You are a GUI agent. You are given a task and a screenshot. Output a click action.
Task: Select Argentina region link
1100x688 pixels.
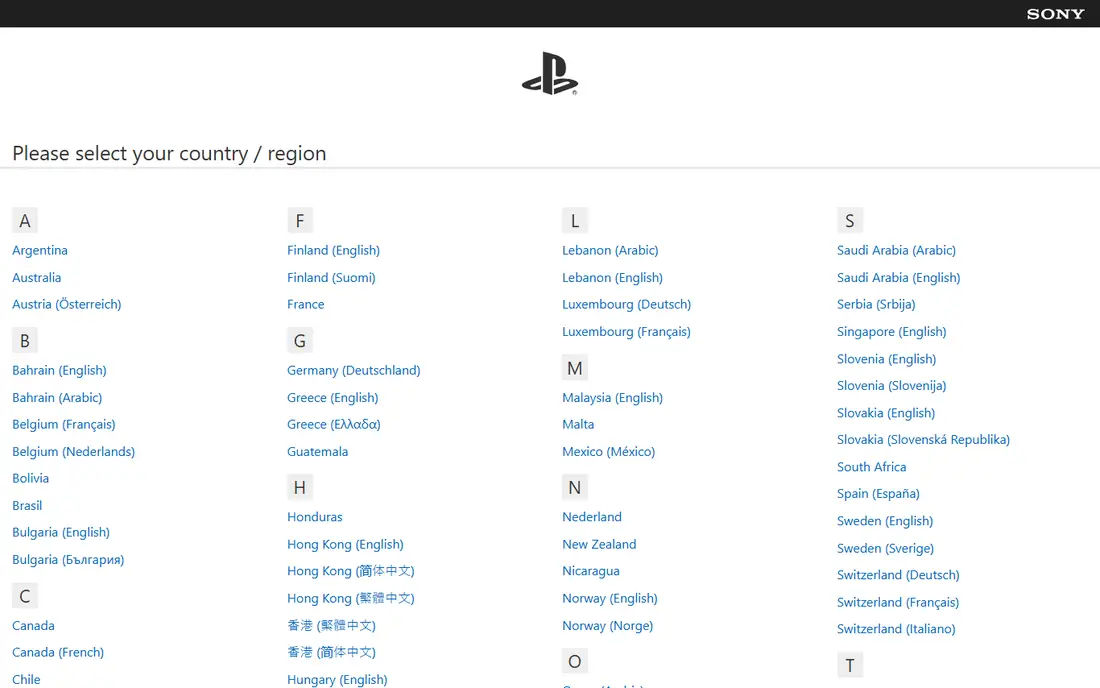40,250
